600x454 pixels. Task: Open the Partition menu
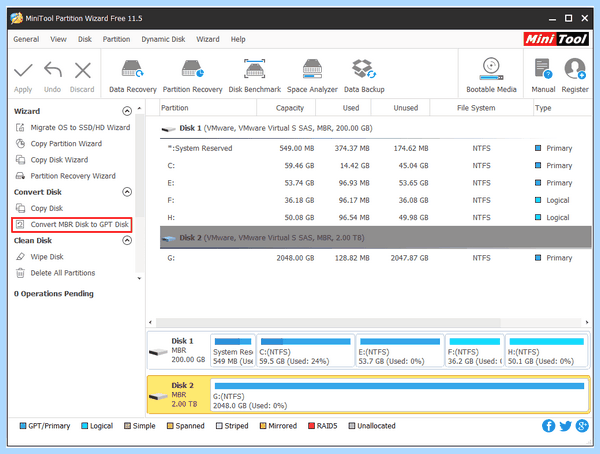(116, 39)
